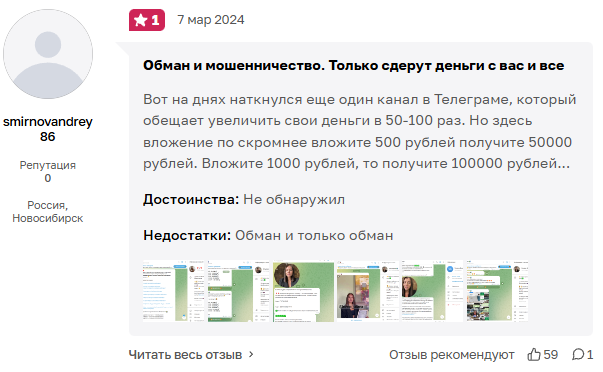This screenshot has width=603, height=372.
Task: Open fourth thumbnail with video of woman
Action: coord(368,291)
